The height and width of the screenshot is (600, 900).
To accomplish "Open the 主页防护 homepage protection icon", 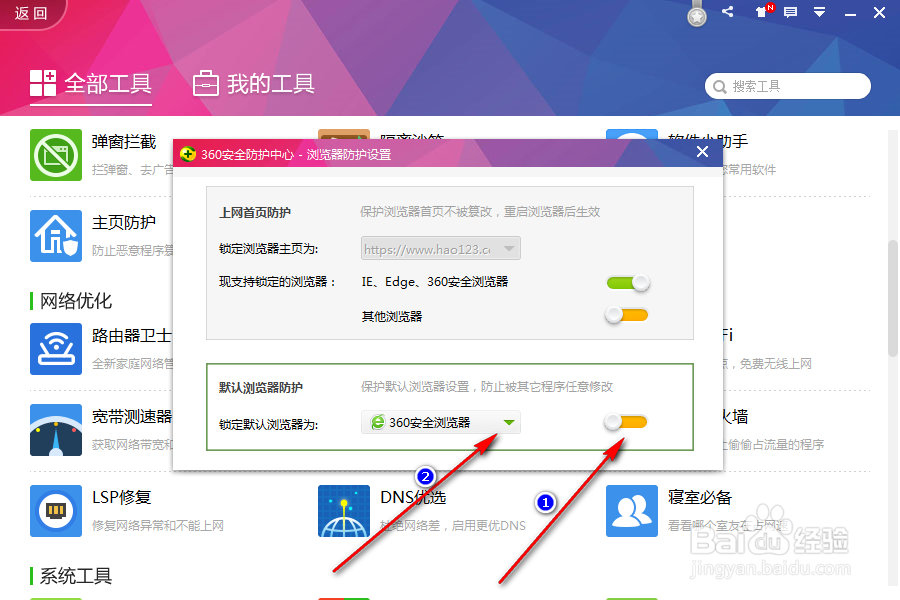I will pyautogui.click(x=56, y=236).
